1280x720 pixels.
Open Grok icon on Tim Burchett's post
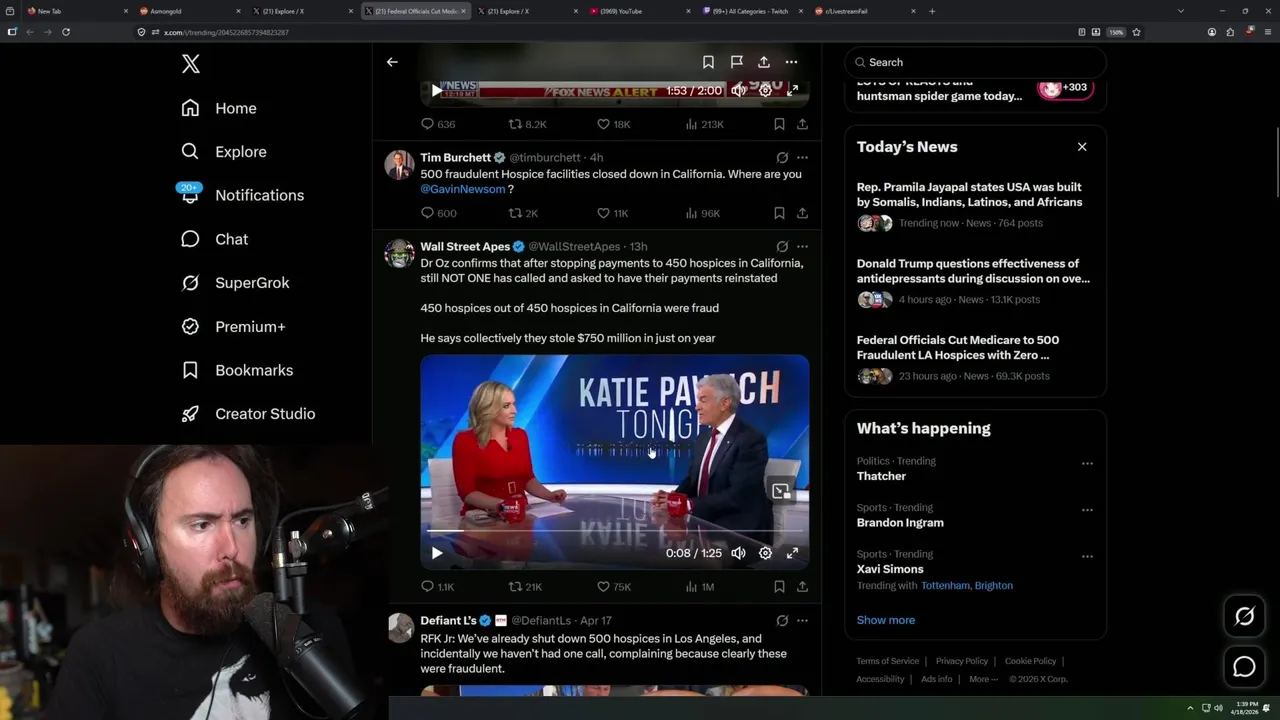click(782, 158)
